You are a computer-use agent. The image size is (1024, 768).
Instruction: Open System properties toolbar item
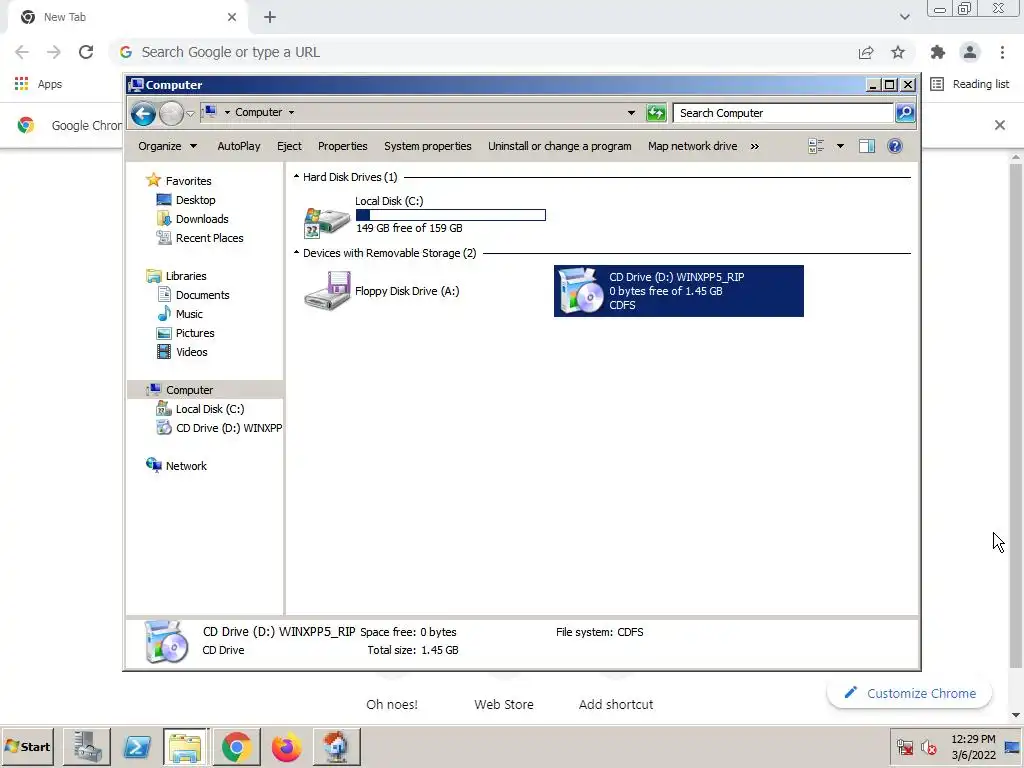tap(428, 146)
